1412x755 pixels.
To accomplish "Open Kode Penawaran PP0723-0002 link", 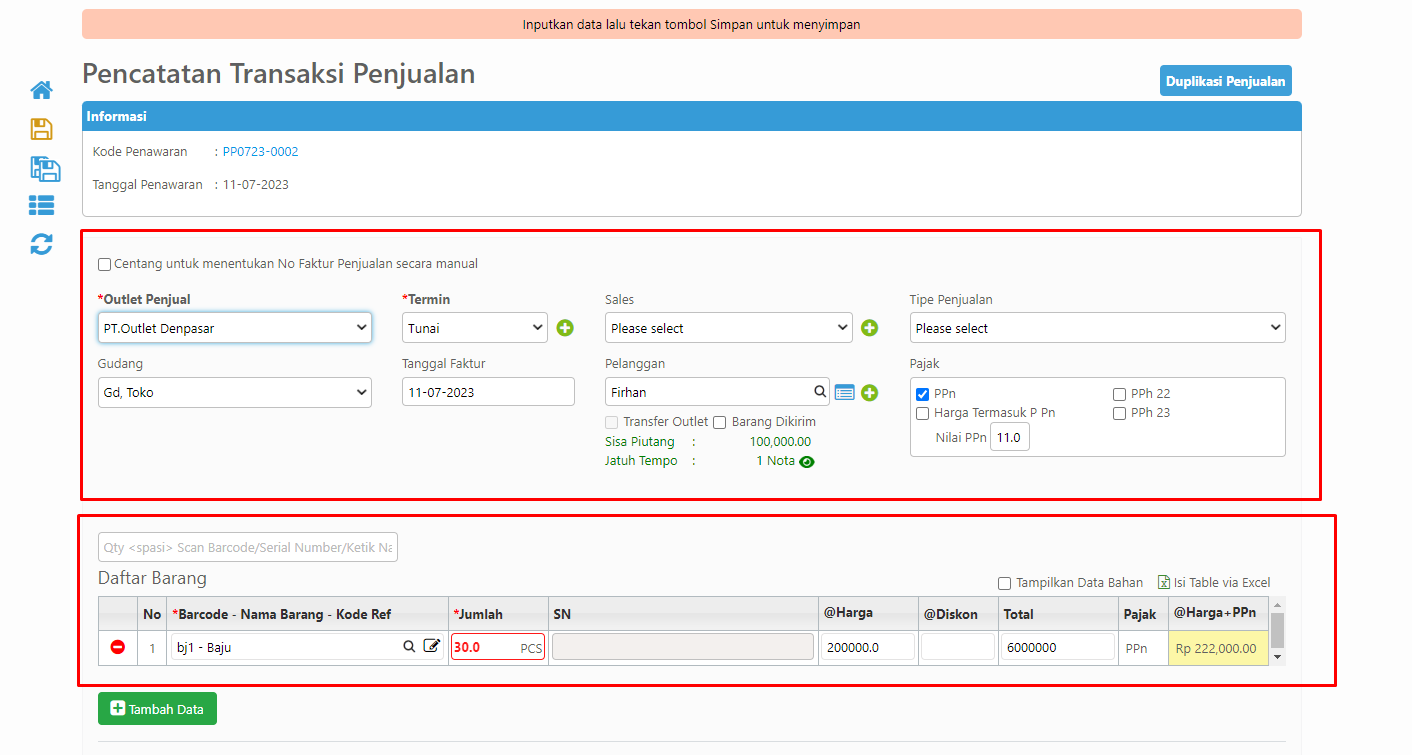I will (260, 152).
